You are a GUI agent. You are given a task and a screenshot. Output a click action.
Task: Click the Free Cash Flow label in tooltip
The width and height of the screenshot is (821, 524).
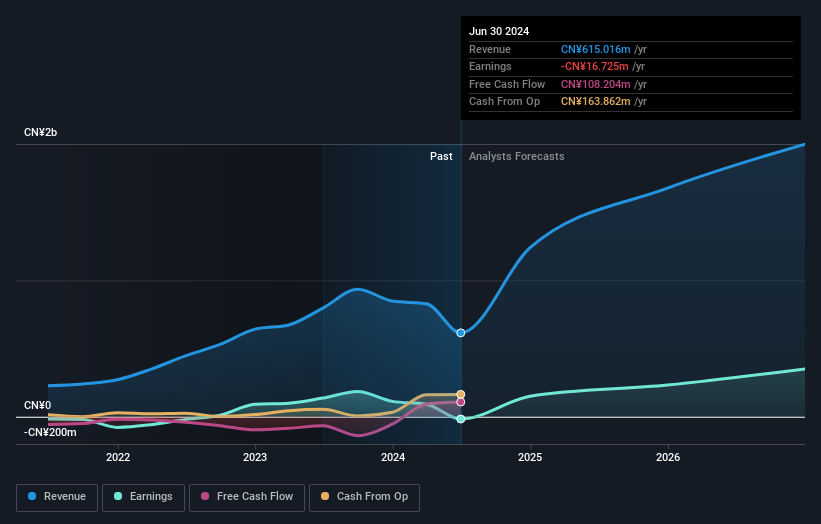click(x=507, y=84)
